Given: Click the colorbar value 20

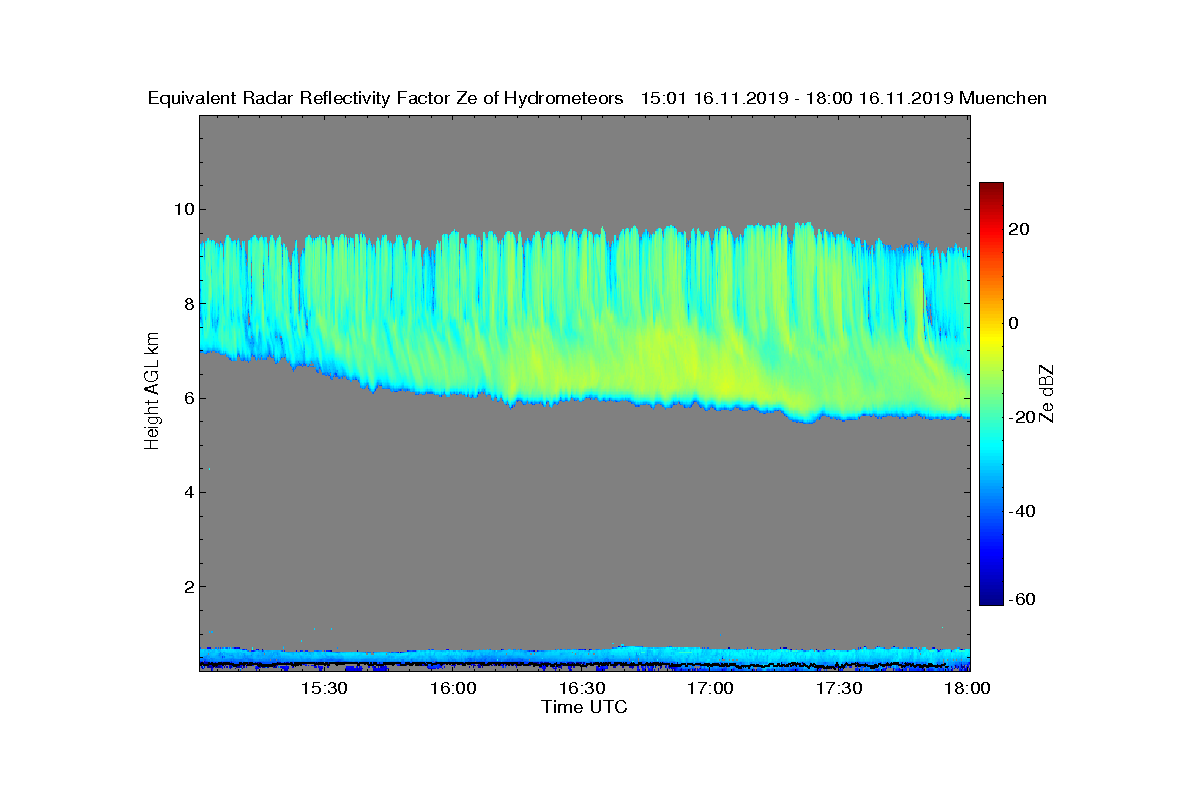Looking at the screenshot, I should (1019, 229).
